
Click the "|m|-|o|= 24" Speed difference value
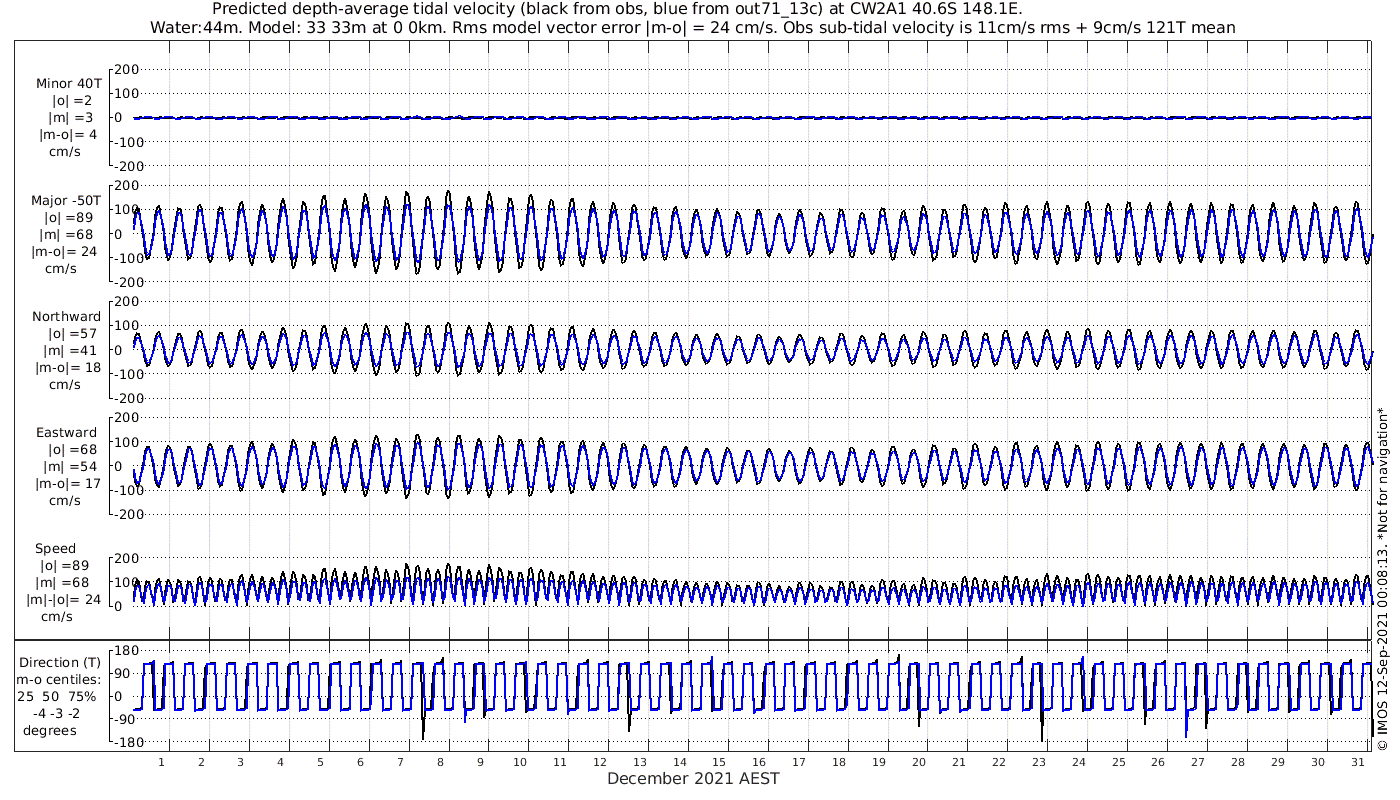pyautogui.click(x=64, y=600)
